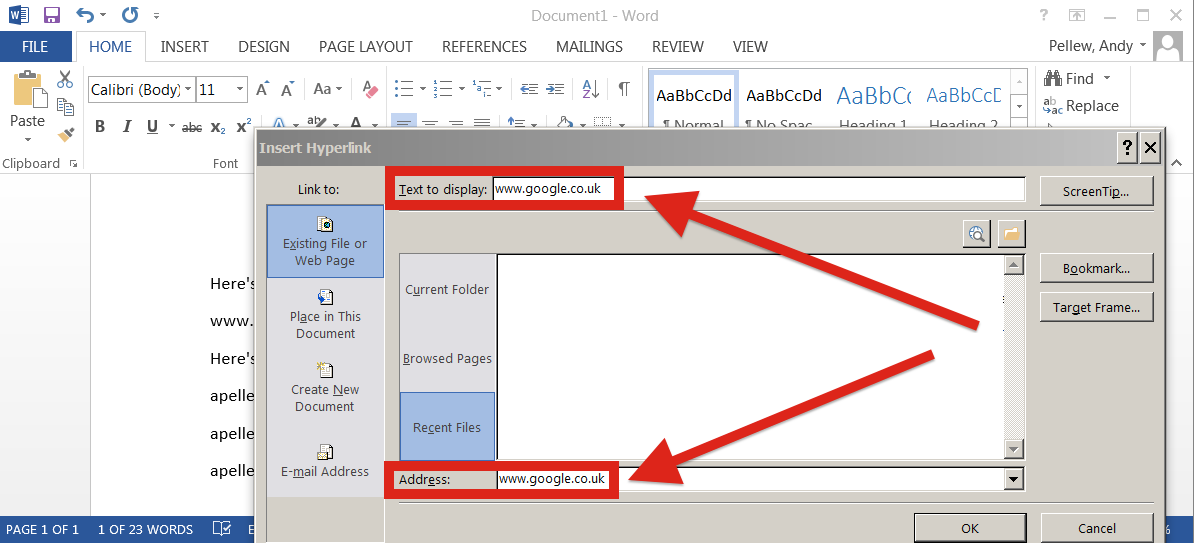Screen dimensions: 1194x543
Task: Click the dialog file list scrollbar
Action: (x=1014, y=357)
